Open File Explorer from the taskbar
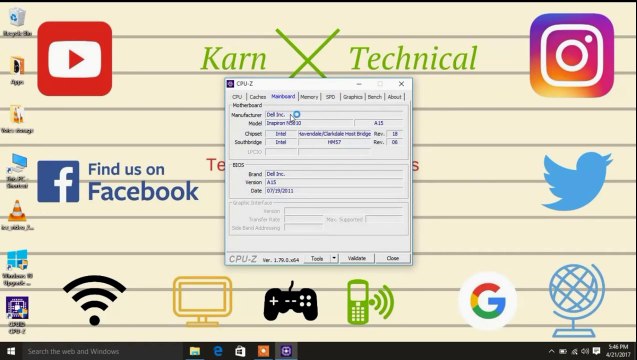The image size is (637, 360). (x=195, y=351)
